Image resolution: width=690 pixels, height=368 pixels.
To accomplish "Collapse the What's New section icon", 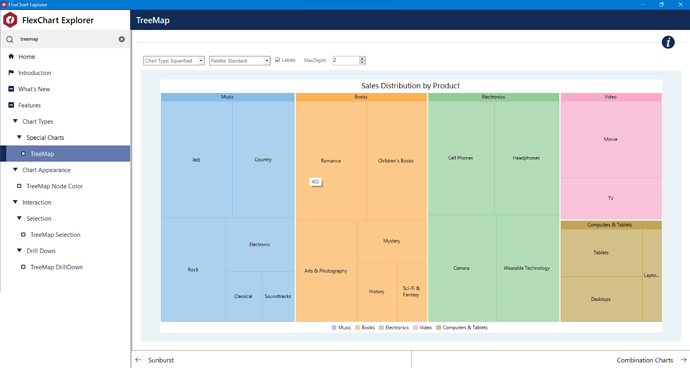I will (11, 89).
